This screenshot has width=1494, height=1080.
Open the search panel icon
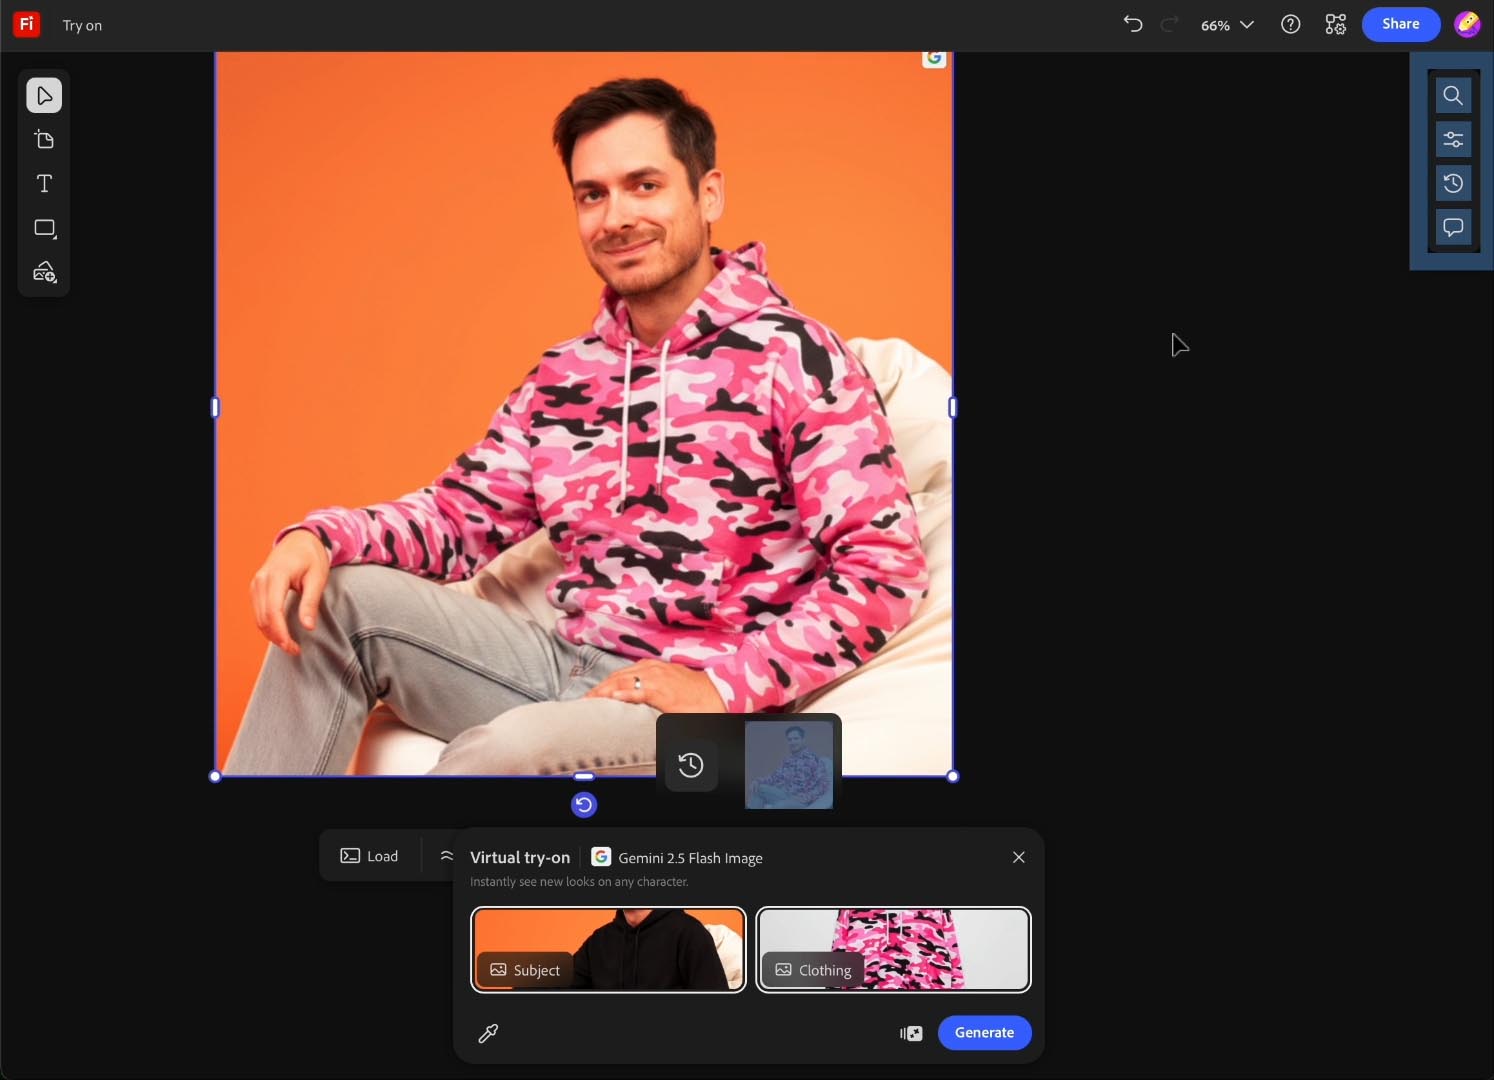pos(1453,96)
